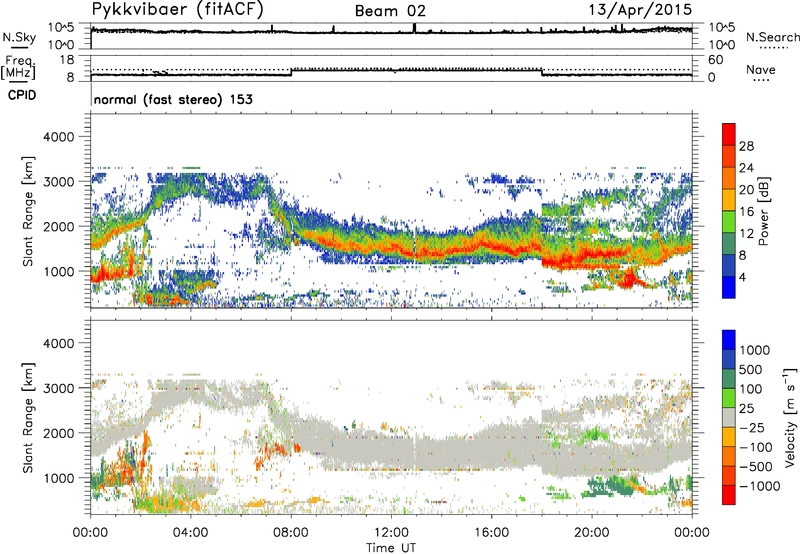
Task: Click the 'CPID' label
Action: click(22, 95)
